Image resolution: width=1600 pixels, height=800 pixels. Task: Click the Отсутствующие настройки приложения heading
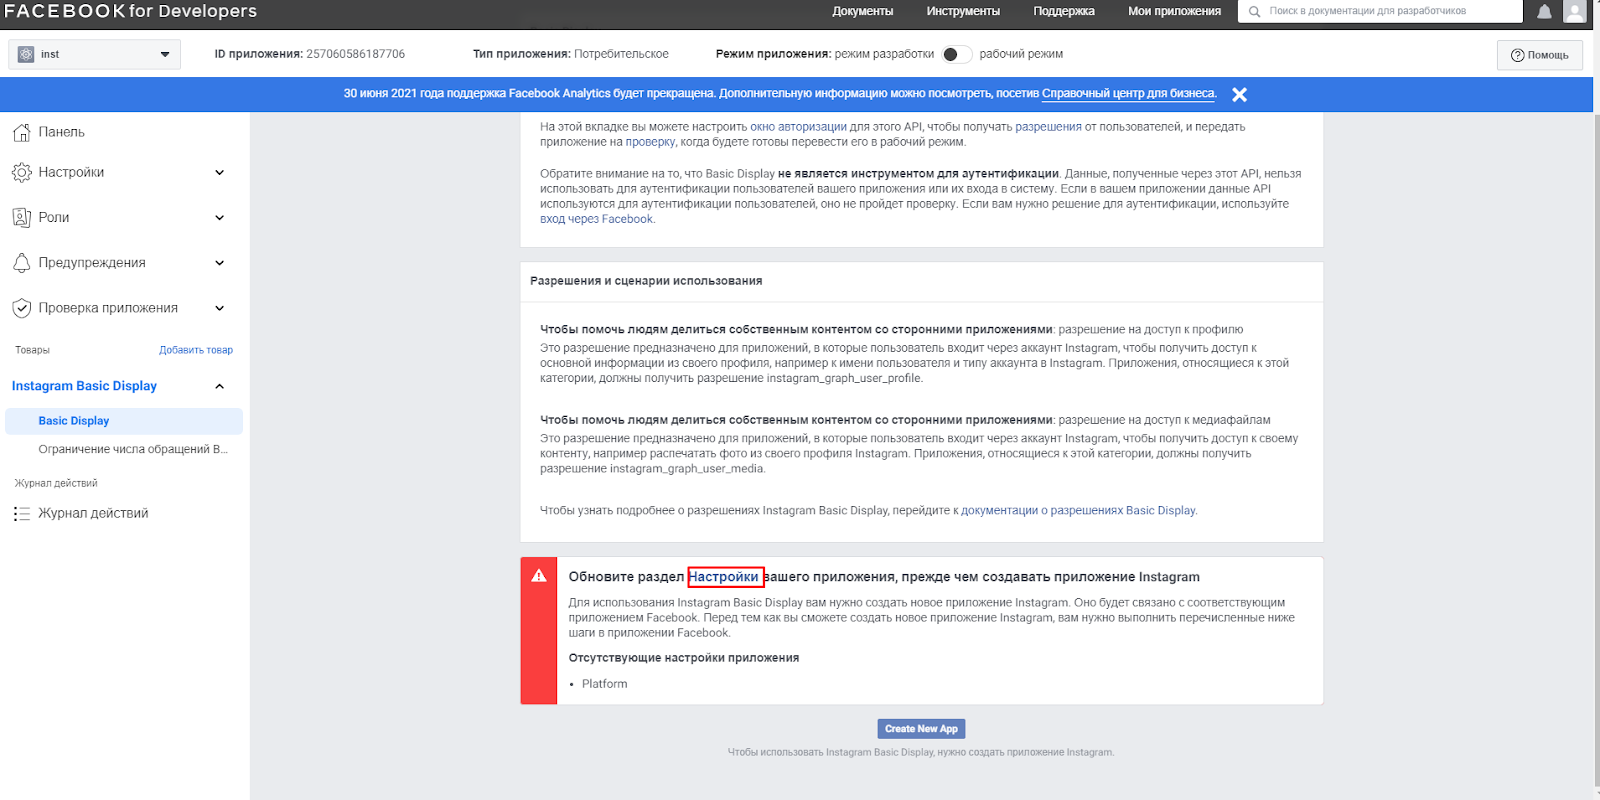[x=684, y=658]
